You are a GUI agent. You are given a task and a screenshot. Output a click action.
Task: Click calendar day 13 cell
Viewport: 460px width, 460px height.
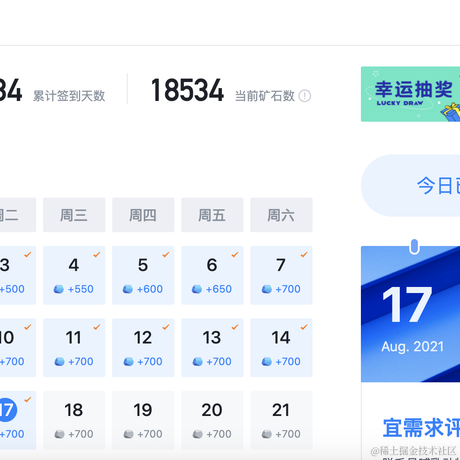(x=212, y=348)
